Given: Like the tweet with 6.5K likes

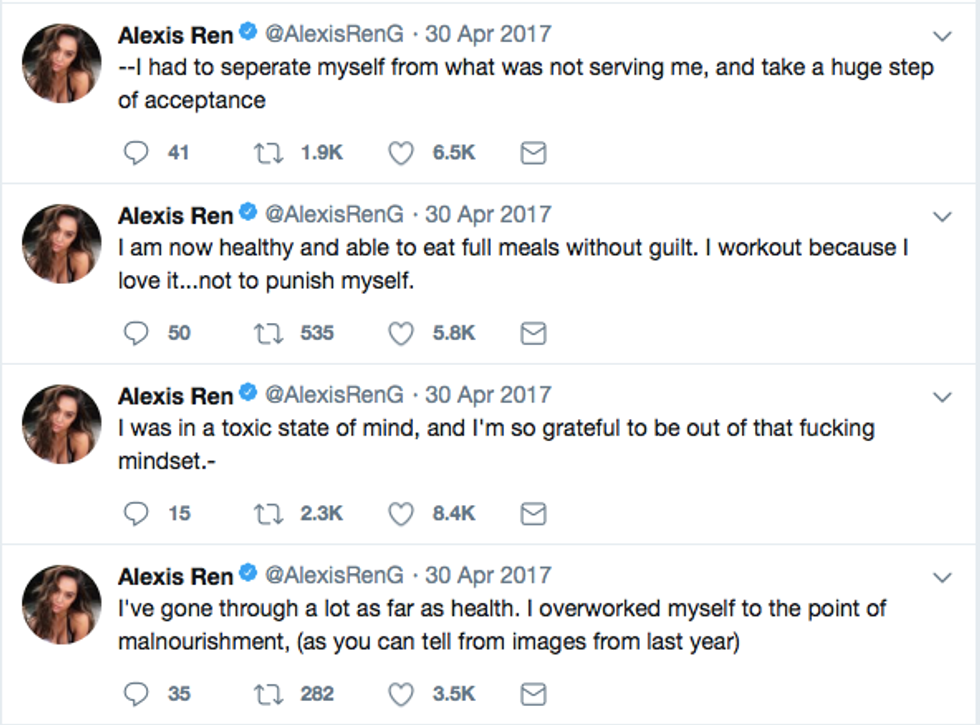Looking at the screenshot, I should point(401,153).
